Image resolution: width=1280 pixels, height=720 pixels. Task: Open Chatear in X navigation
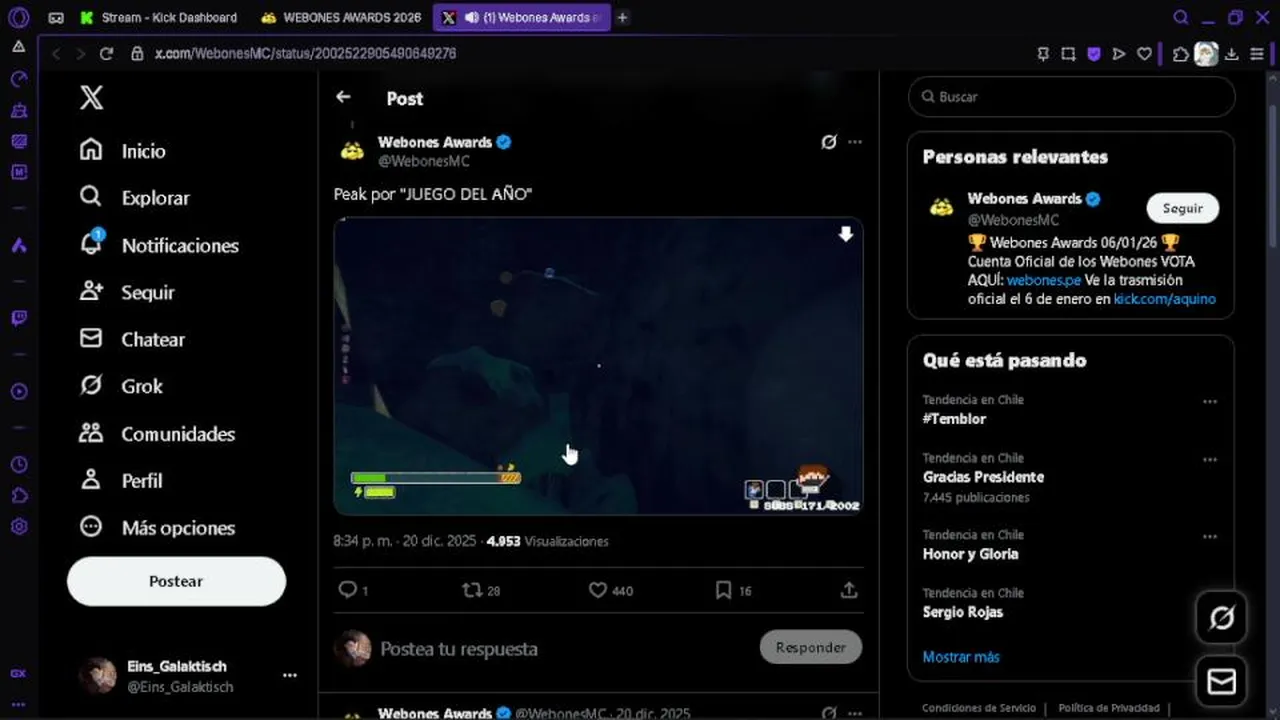tap(132, 339)
